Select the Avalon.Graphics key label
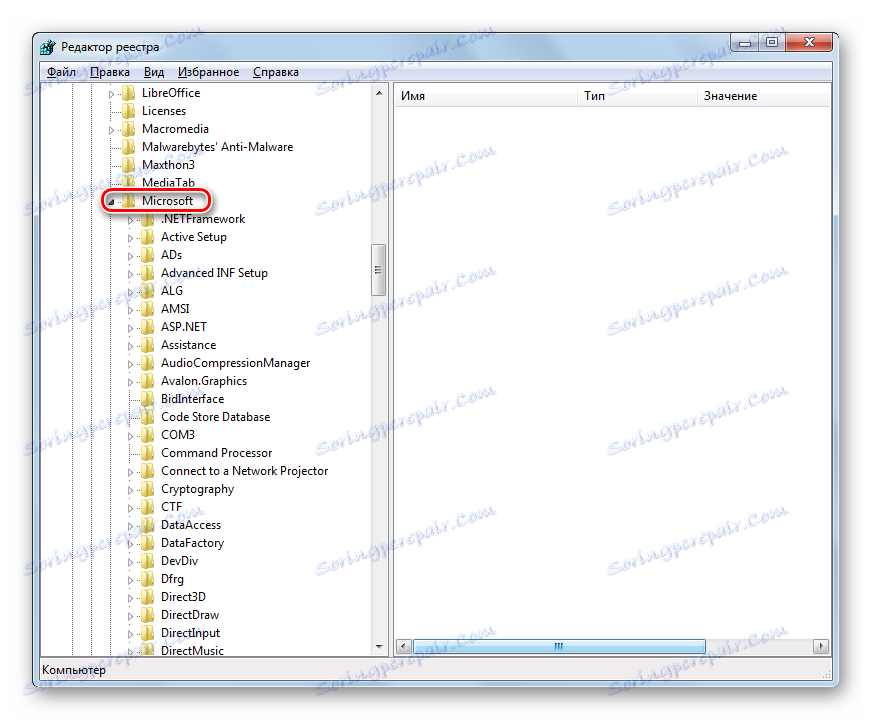The width and height of the screenshot is (872, 720). (x=204, y=381)
